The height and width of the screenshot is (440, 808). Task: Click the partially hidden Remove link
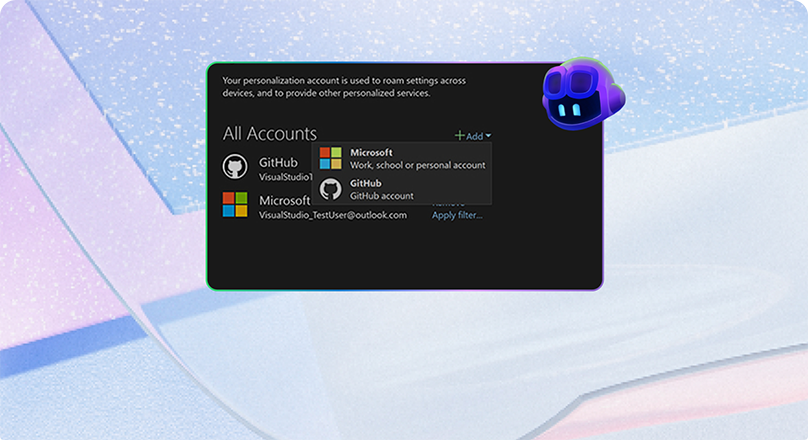448,205
